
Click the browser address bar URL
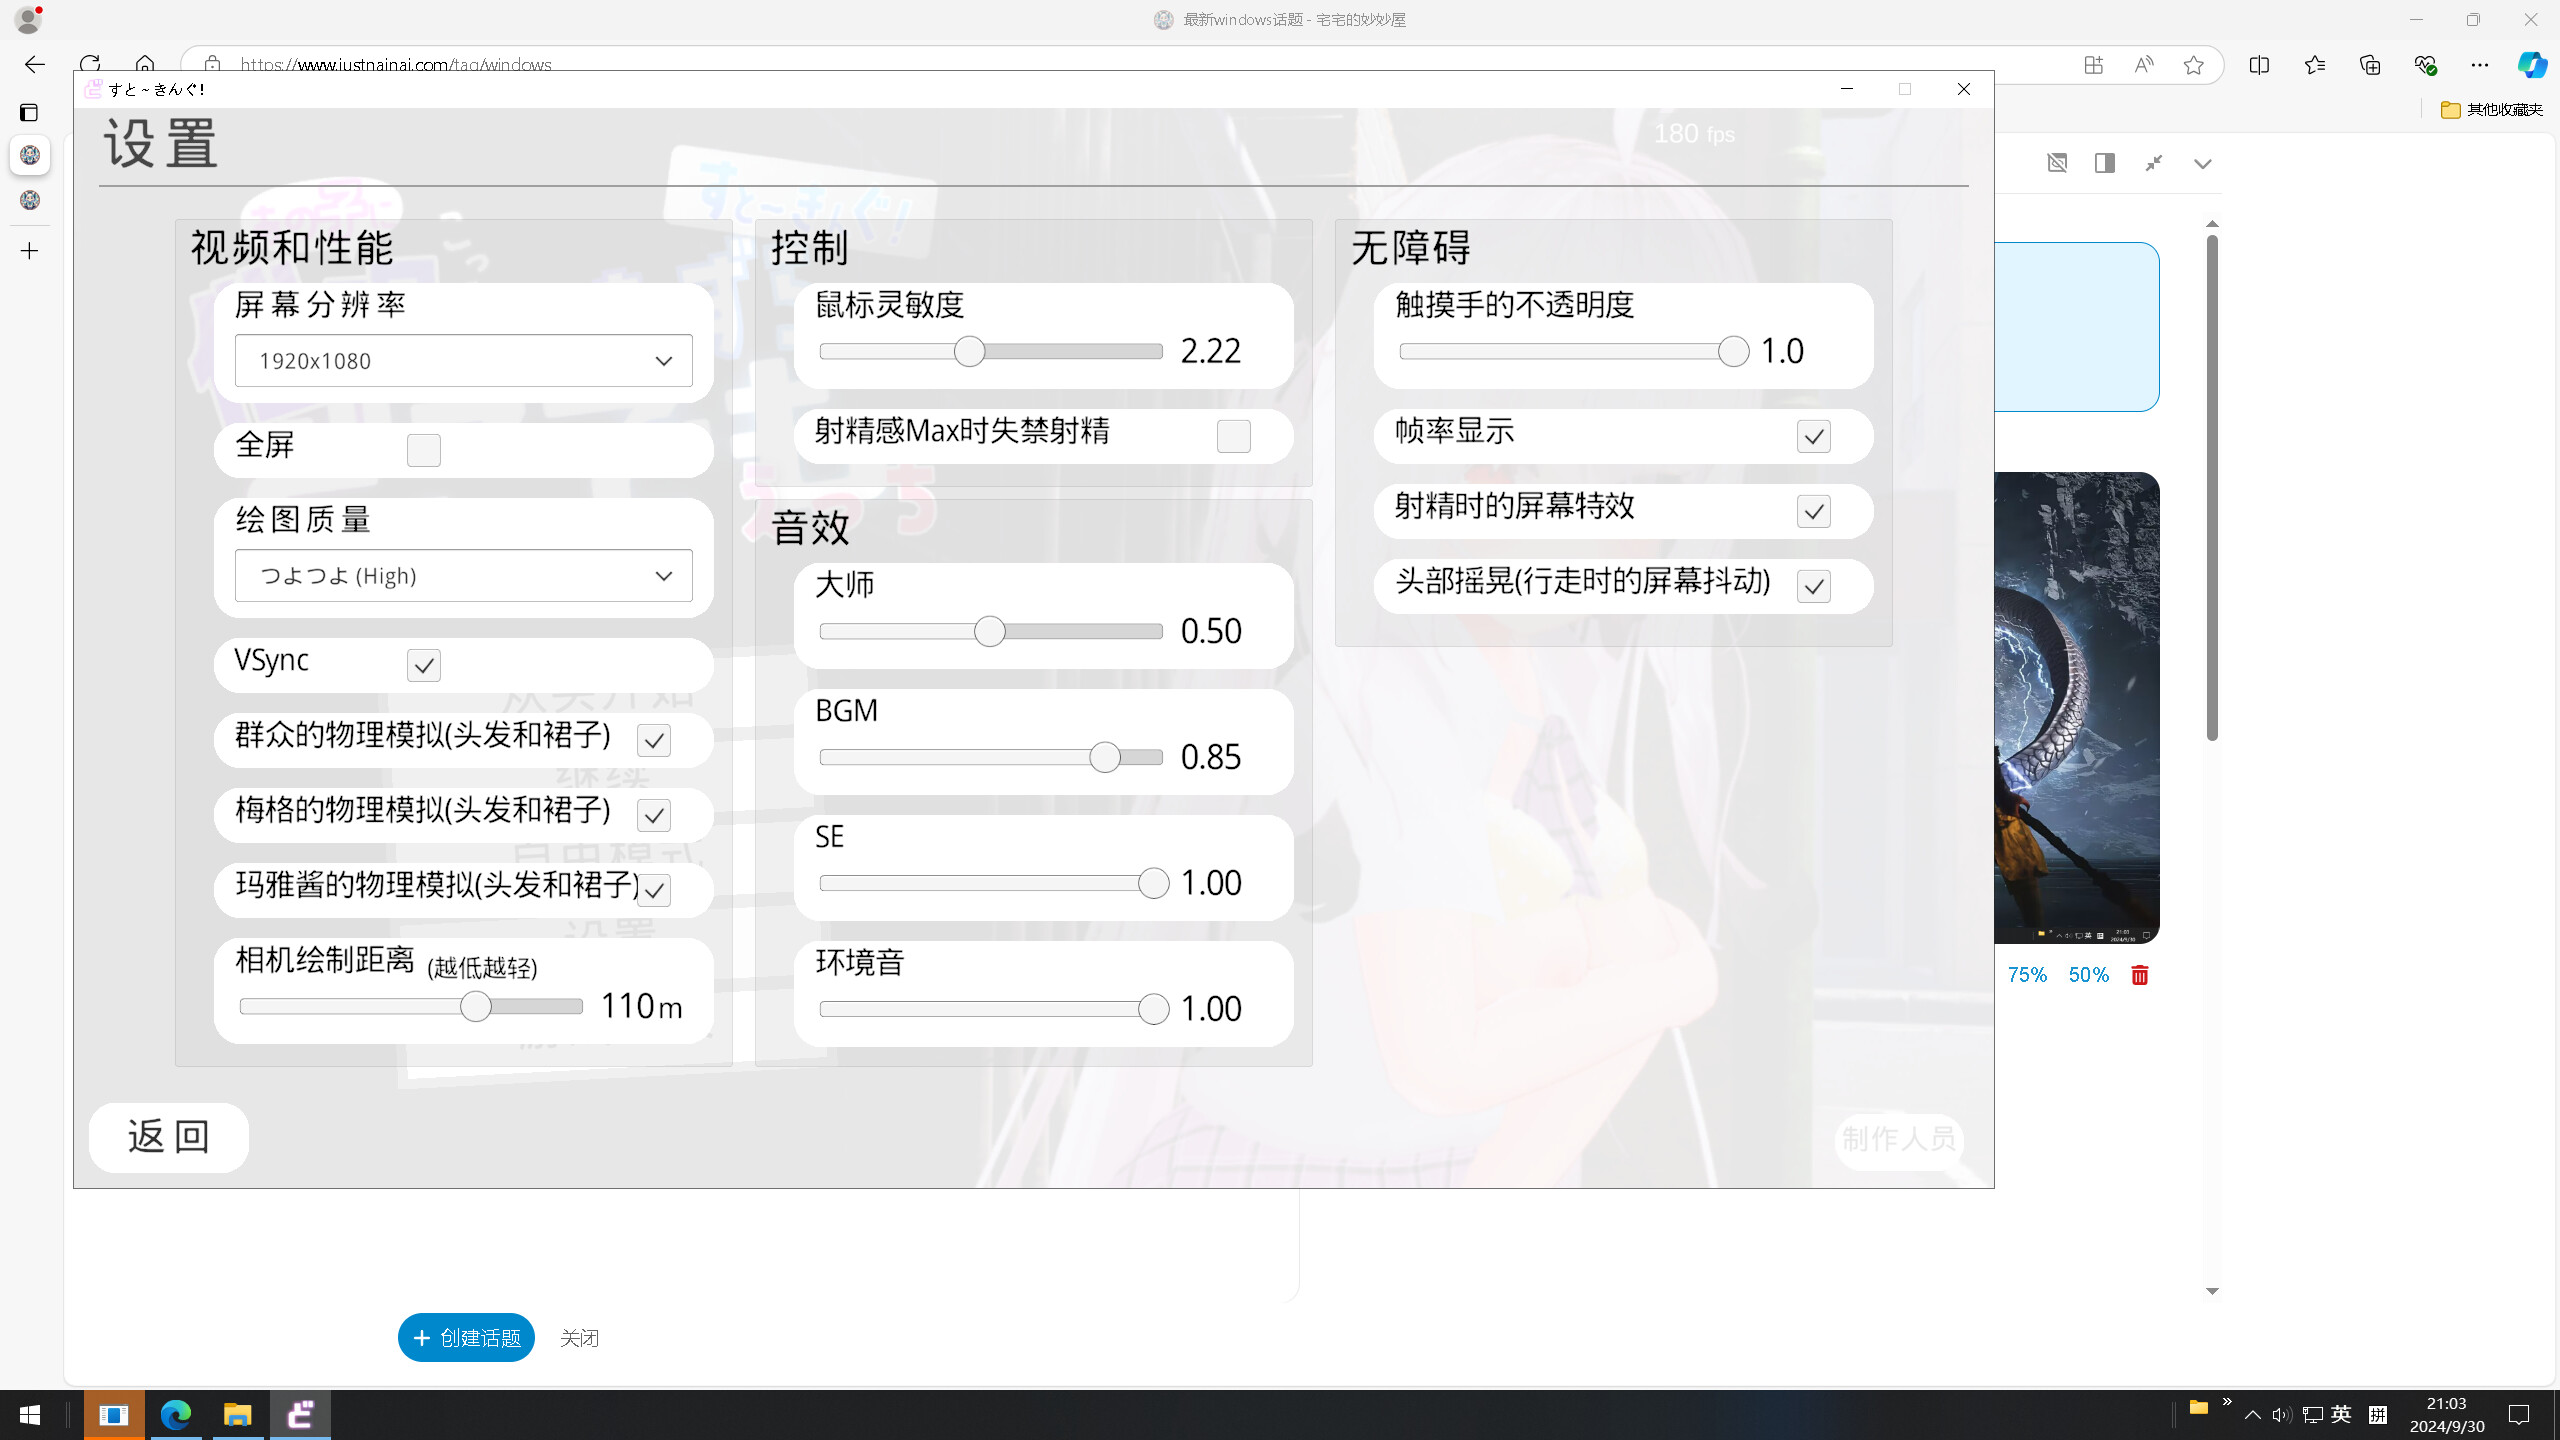click(396, 65)
